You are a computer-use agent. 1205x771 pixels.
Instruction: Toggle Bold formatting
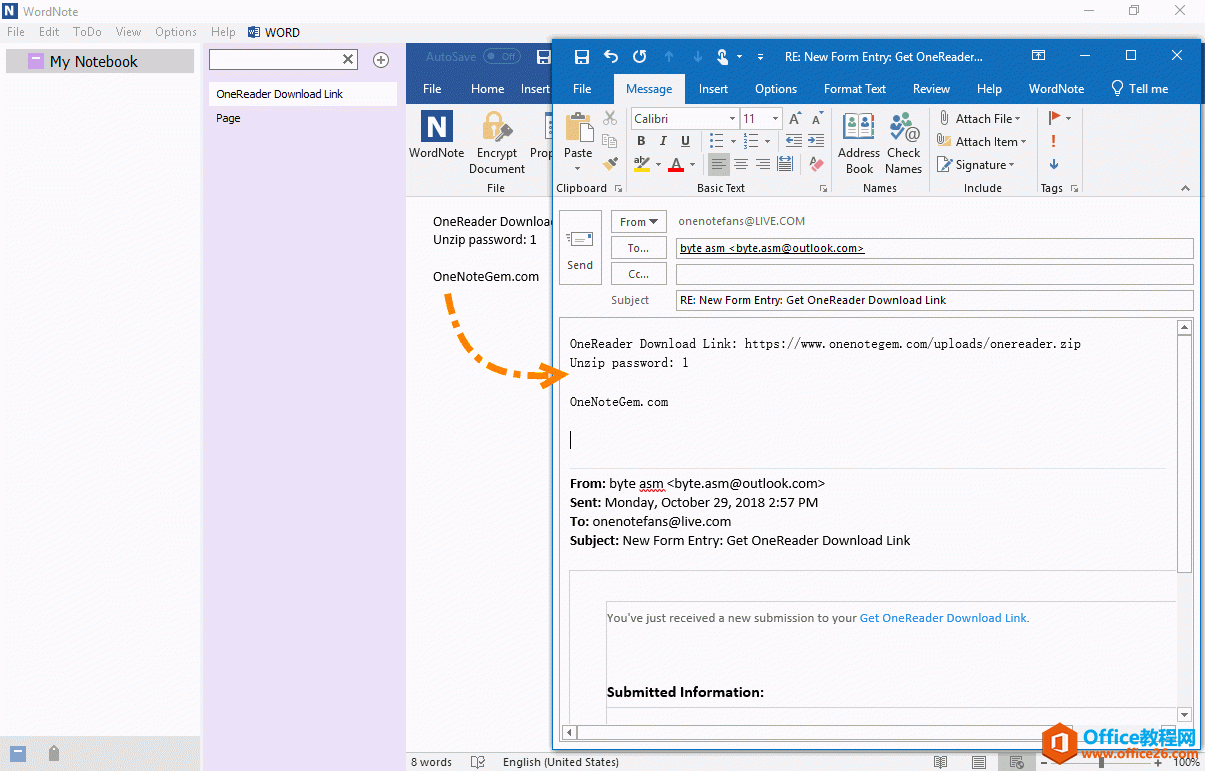(x=641, y=141)
